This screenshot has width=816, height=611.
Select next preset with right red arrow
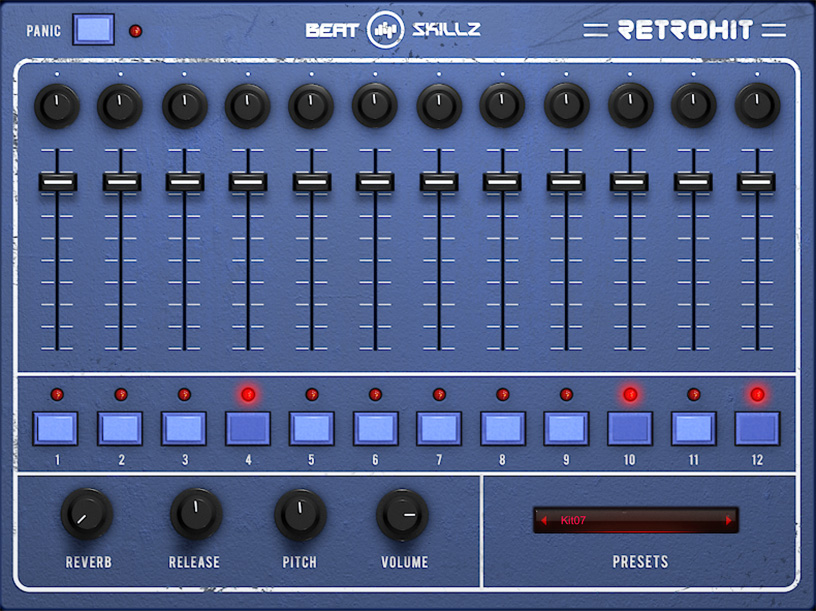728,520
